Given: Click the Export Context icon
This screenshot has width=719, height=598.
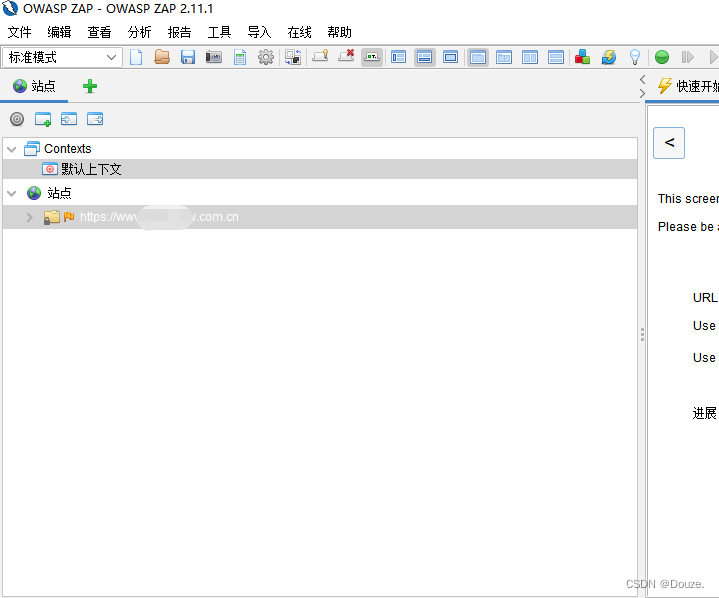Looking at the screenshot, I should click(x=95, y=119).
